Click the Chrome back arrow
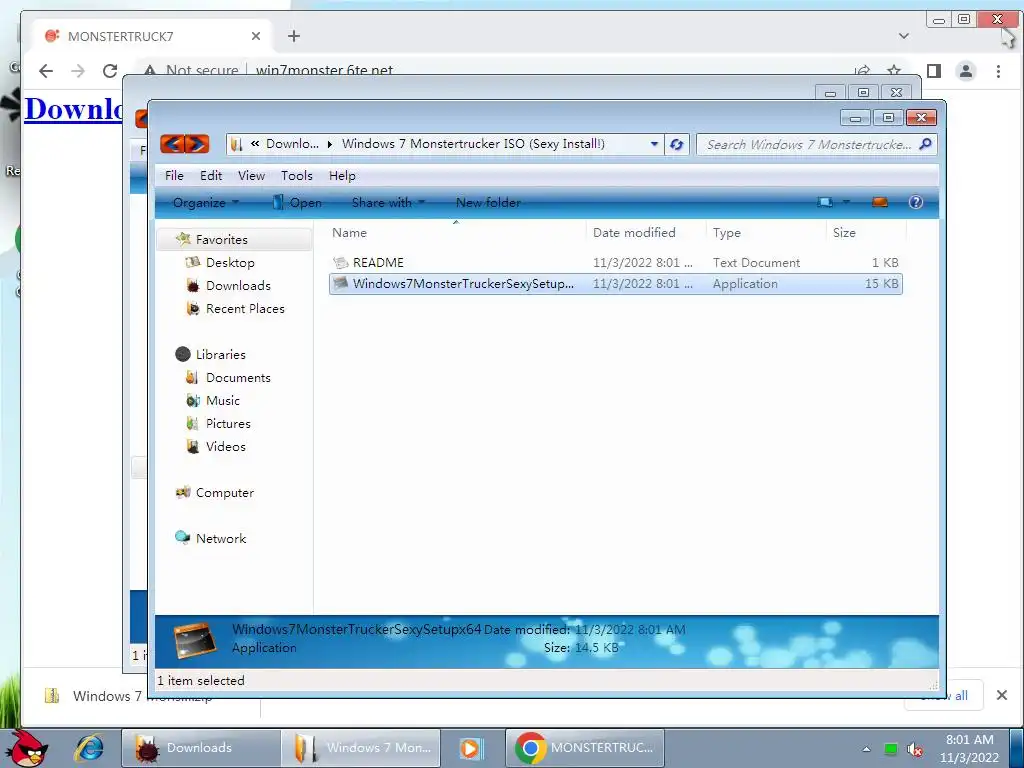This screenshot has height=768, width=1024. [x=46, y=71]
